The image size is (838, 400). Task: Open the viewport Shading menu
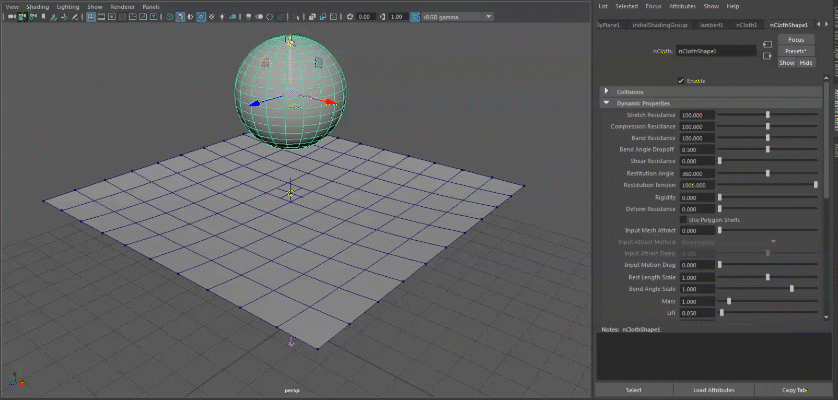pyautogui.click(x=37, y=7)
